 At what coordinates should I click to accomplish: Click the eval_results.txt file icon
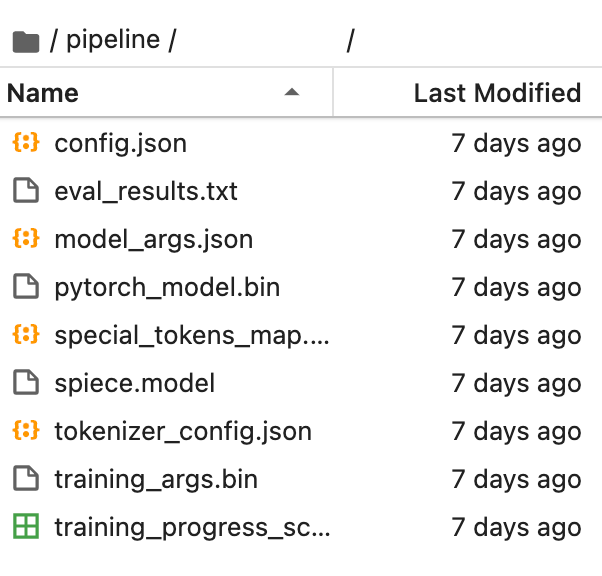(x=26, y=190)
